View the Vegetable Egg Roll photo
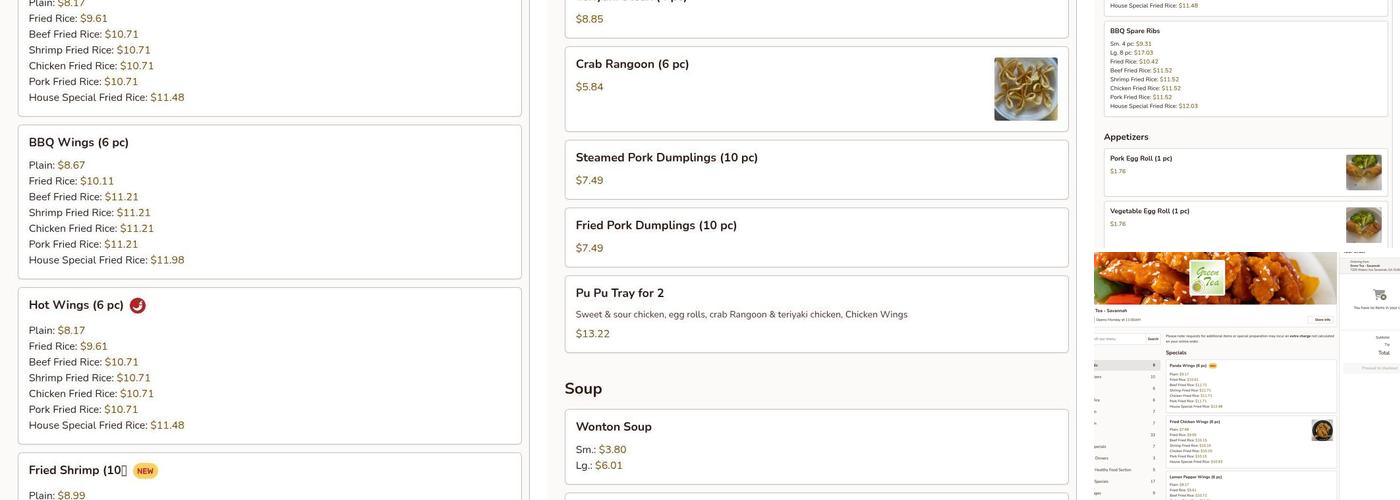Image resolution: width=1400 pixels, height=500 pixels. 1363,225
